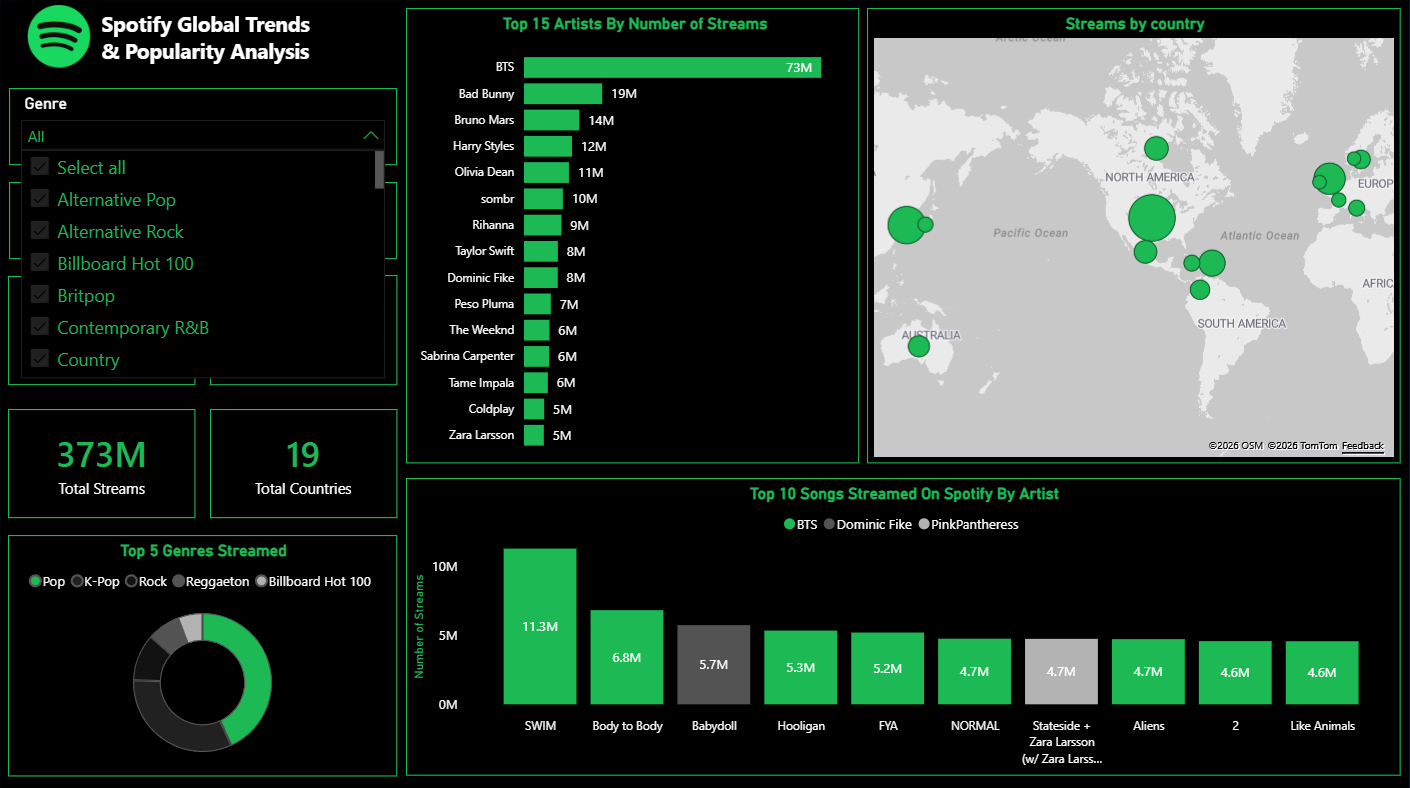This screenshot has width=1410, height=788.
Task: Click the Hooligan song bar
Action: click(801, 667)
